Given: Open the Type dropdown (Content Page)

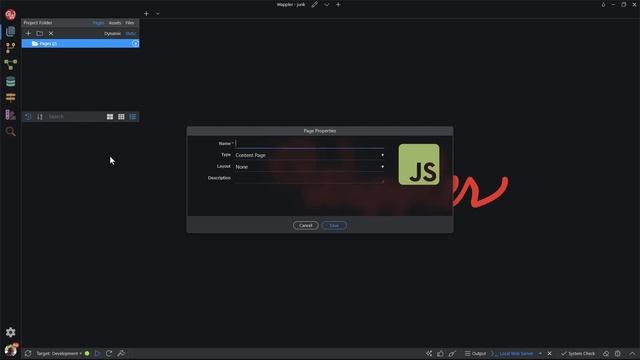Looking at the screenshot, I should [x=309, y=155].
